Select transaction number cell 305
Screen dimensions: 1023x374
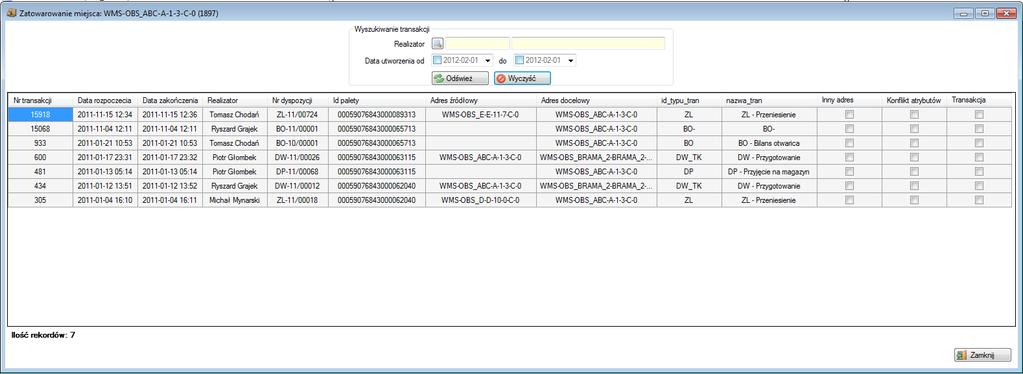point(40,200)
